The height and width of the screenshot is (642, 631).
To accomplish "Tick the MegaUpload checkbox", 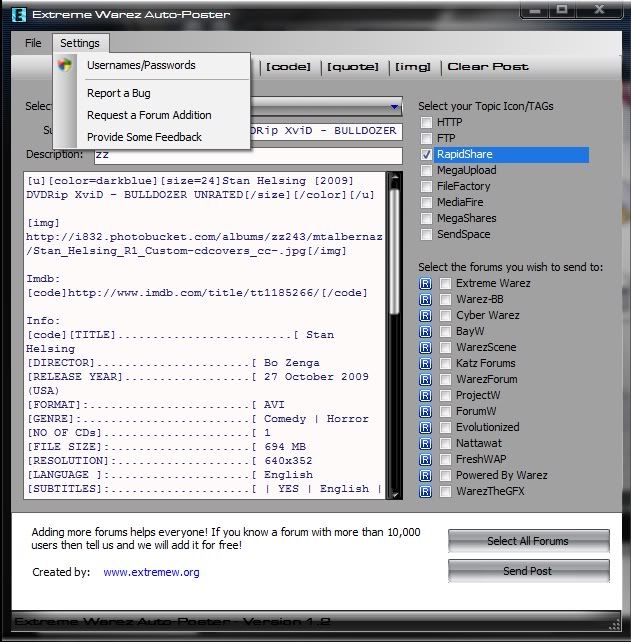I will (x=426, y=170).
